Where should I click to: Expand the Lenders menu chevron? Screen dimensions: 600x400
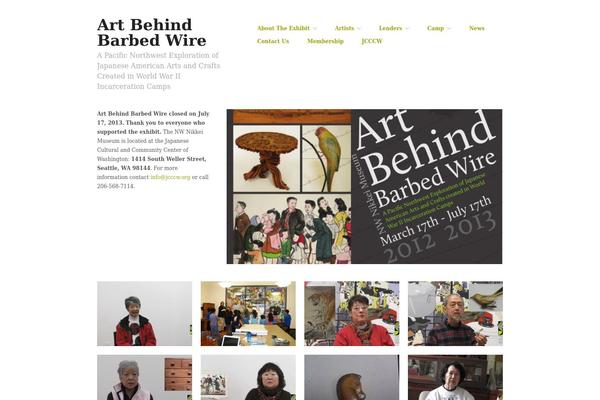pyautogui.click(x=407, y=29)
